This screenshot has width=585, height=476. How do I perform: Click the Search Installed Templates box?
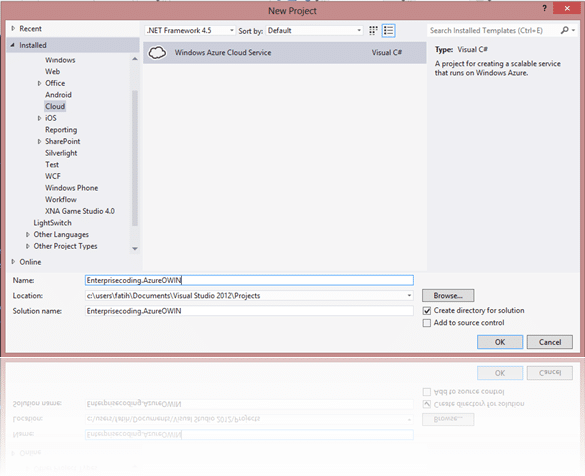pos(494,31)
